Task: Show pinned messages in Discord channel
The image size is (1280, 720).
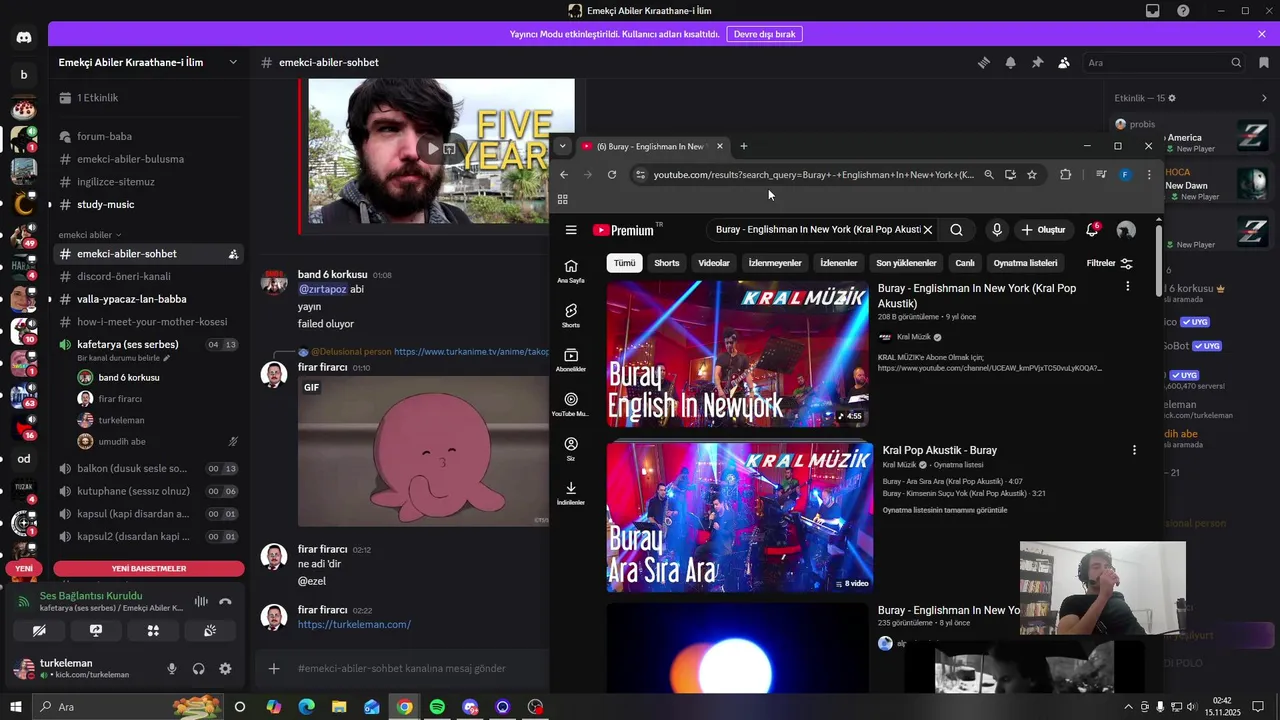Action: coord(1037,62)
